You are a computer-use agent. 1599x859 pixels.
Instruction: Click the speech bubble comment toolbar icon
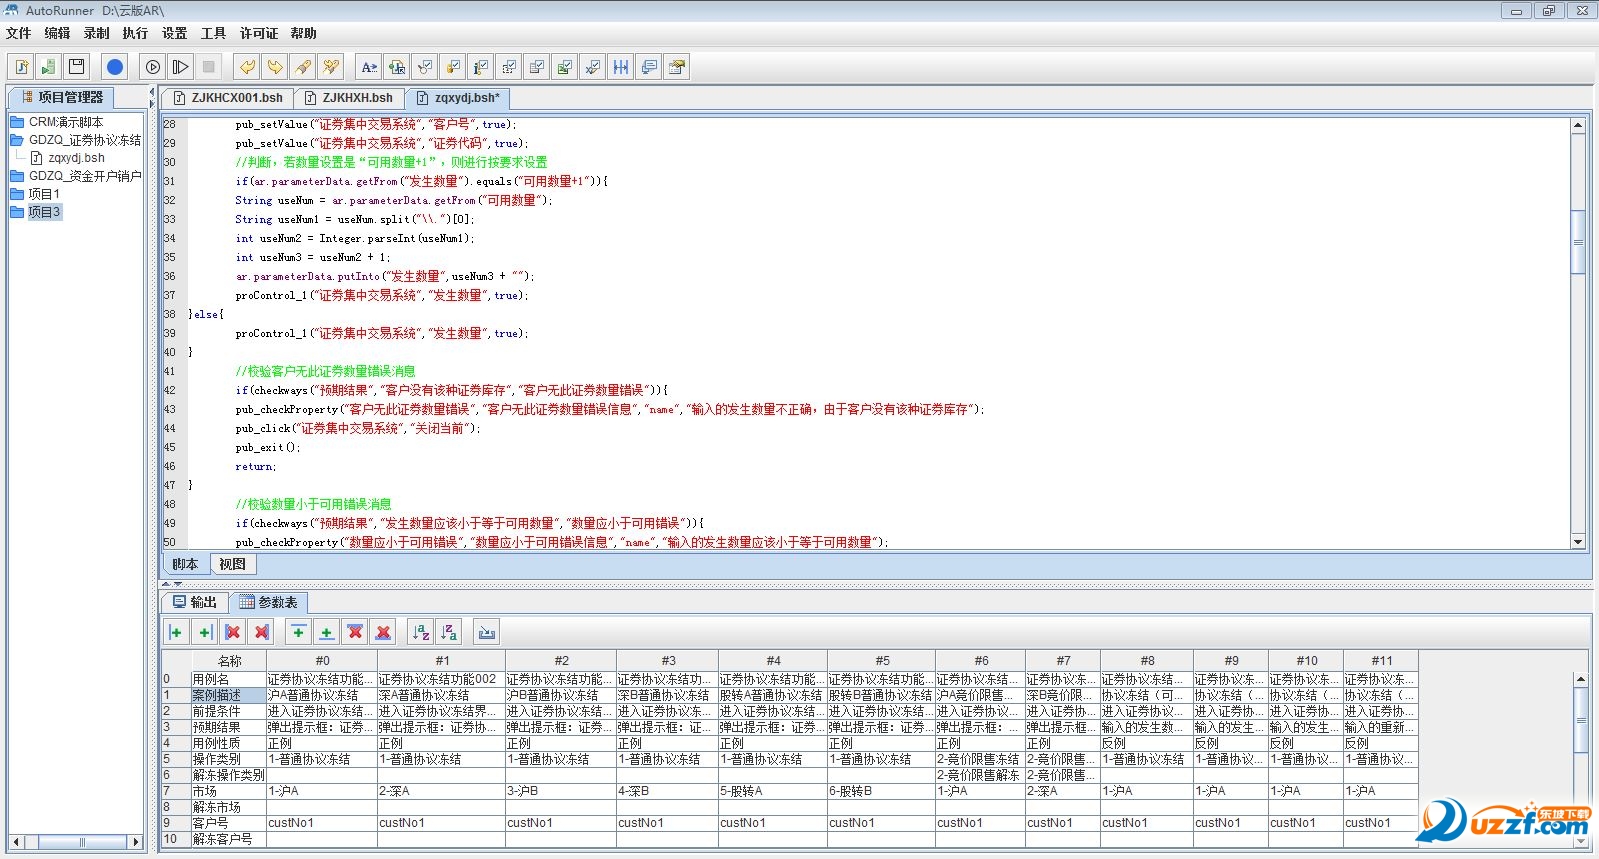pos(649,67)
